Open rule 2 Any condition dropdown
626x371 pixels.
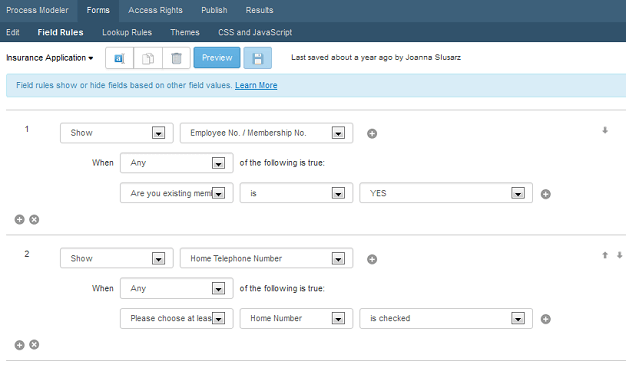[x=176, y=288]
